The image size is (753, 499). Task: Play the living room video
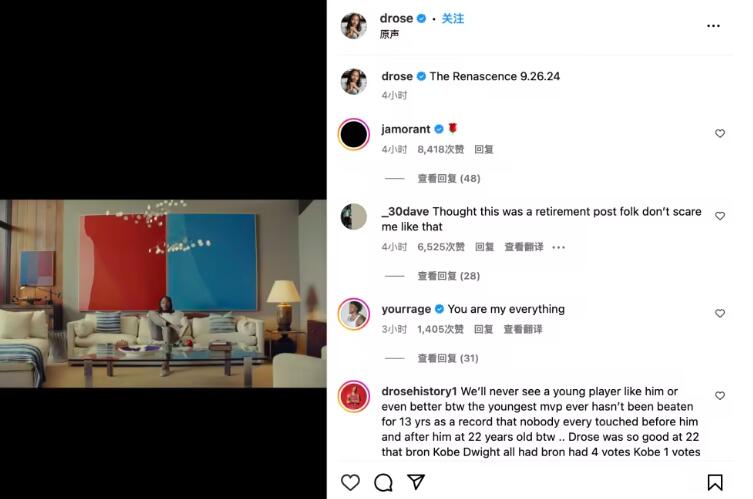point(163,293)
